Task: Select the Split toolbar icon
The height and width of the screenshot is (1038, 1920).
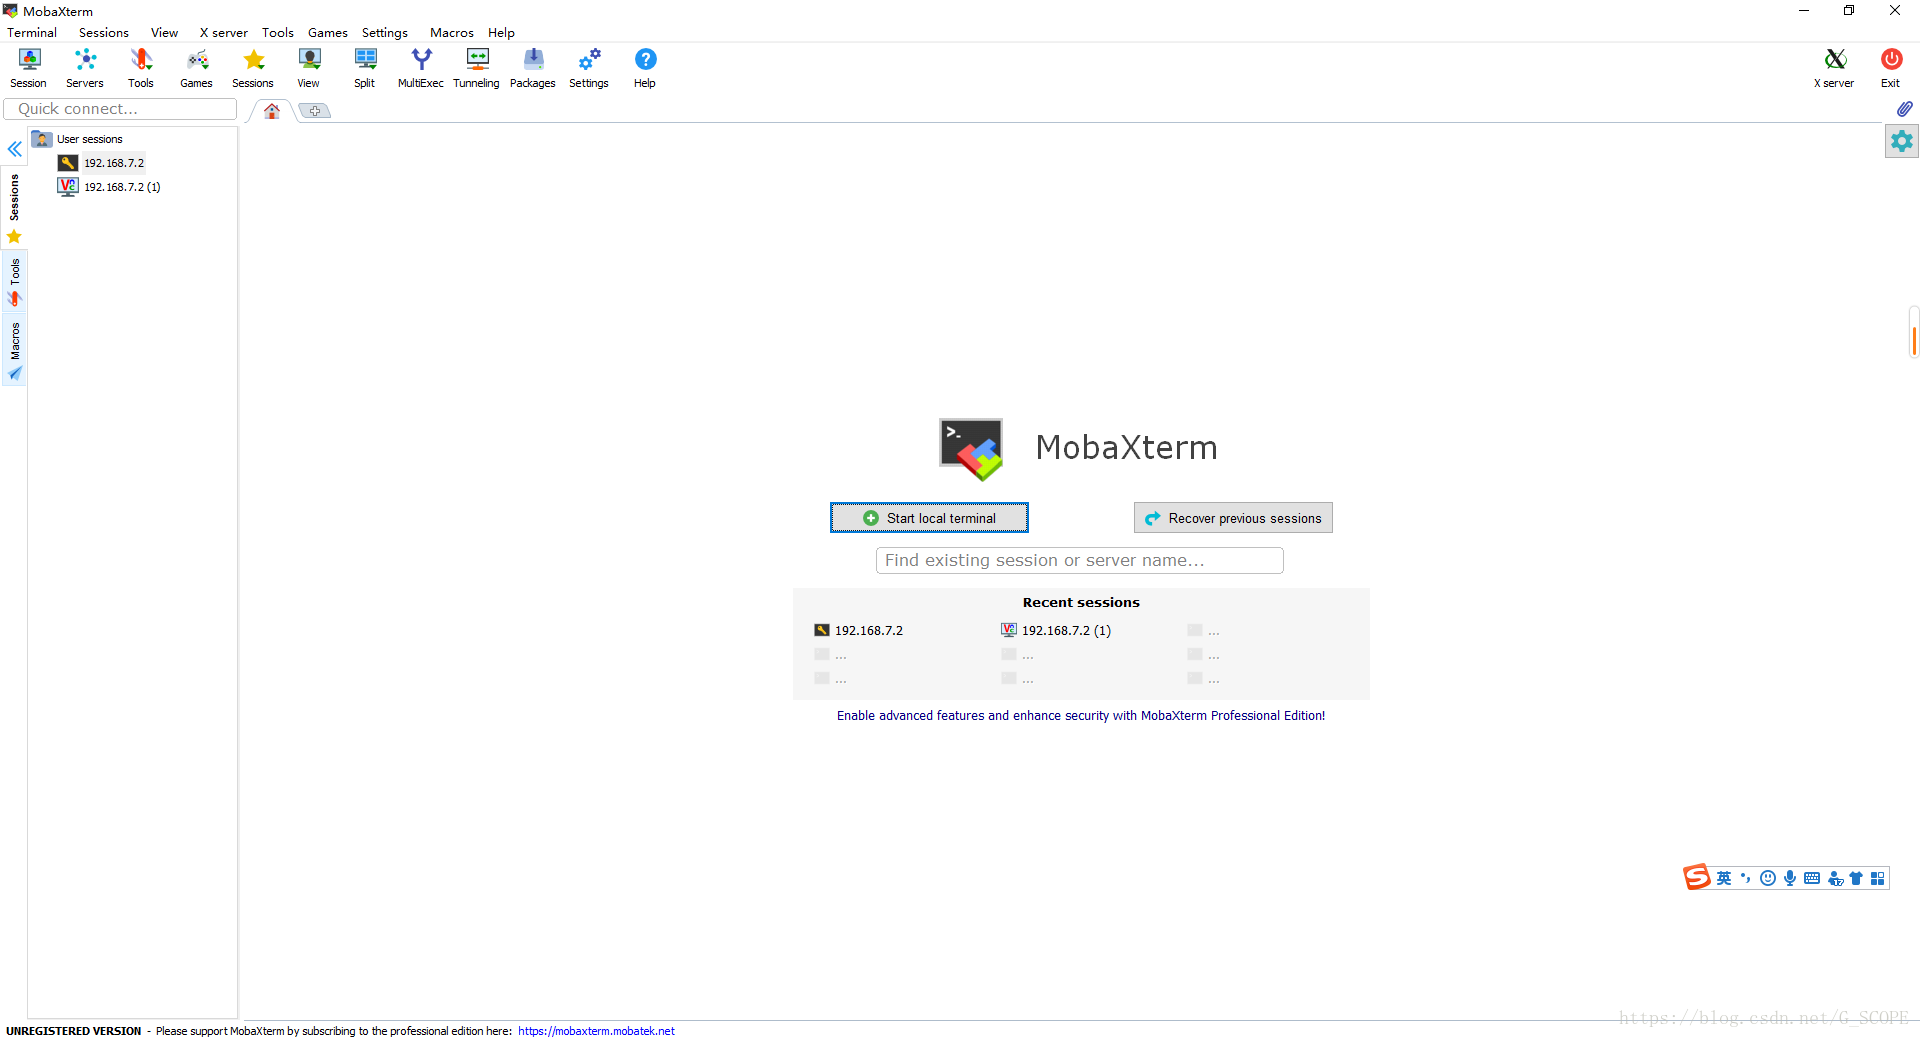Action: pos(365,68)
